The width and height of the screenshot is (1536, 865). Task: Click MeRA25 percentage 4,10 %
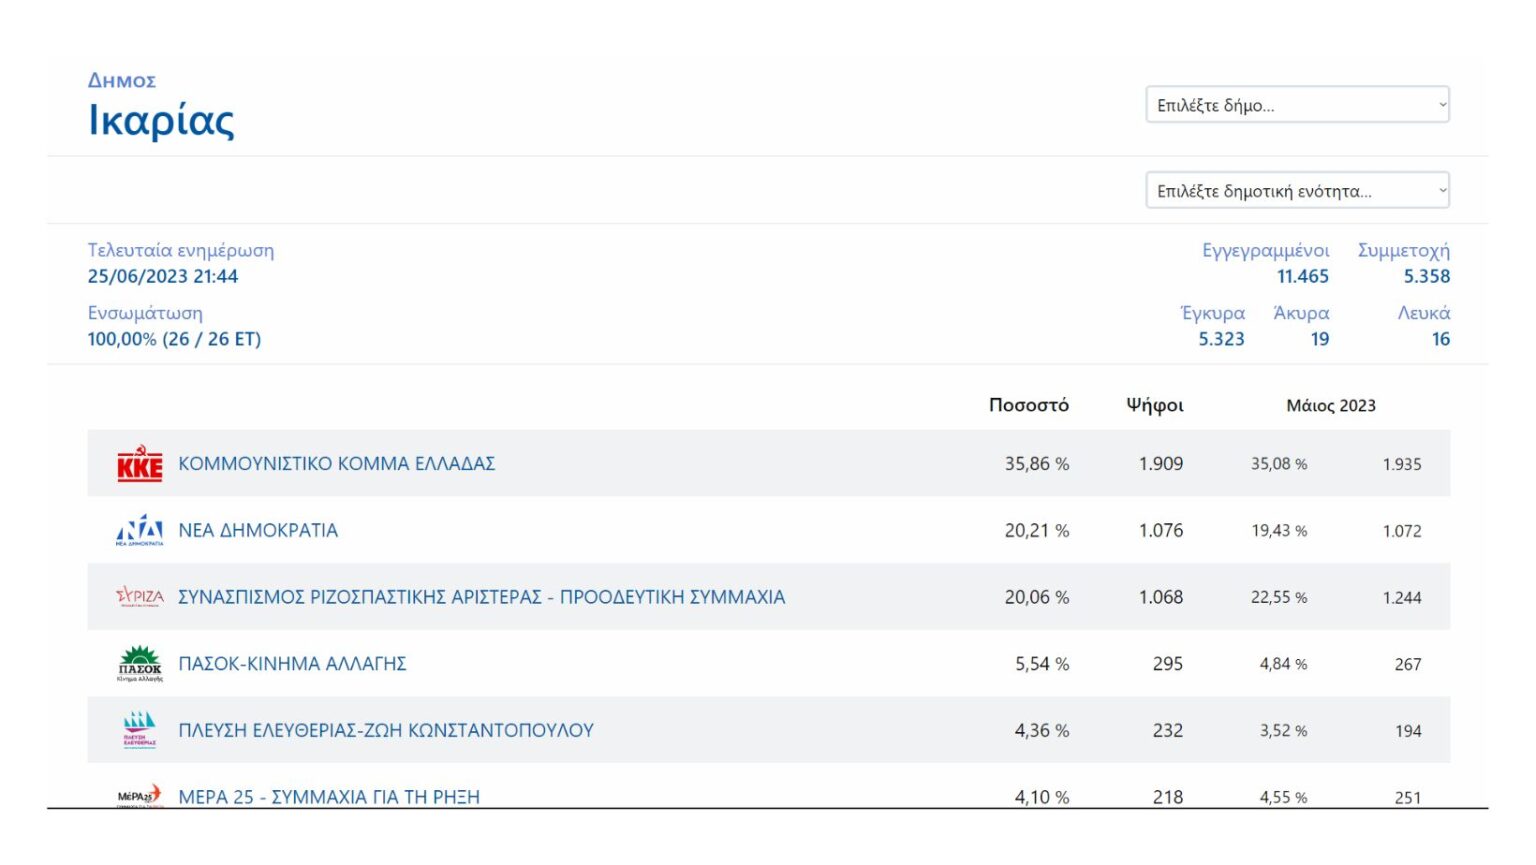[1042, 797]
